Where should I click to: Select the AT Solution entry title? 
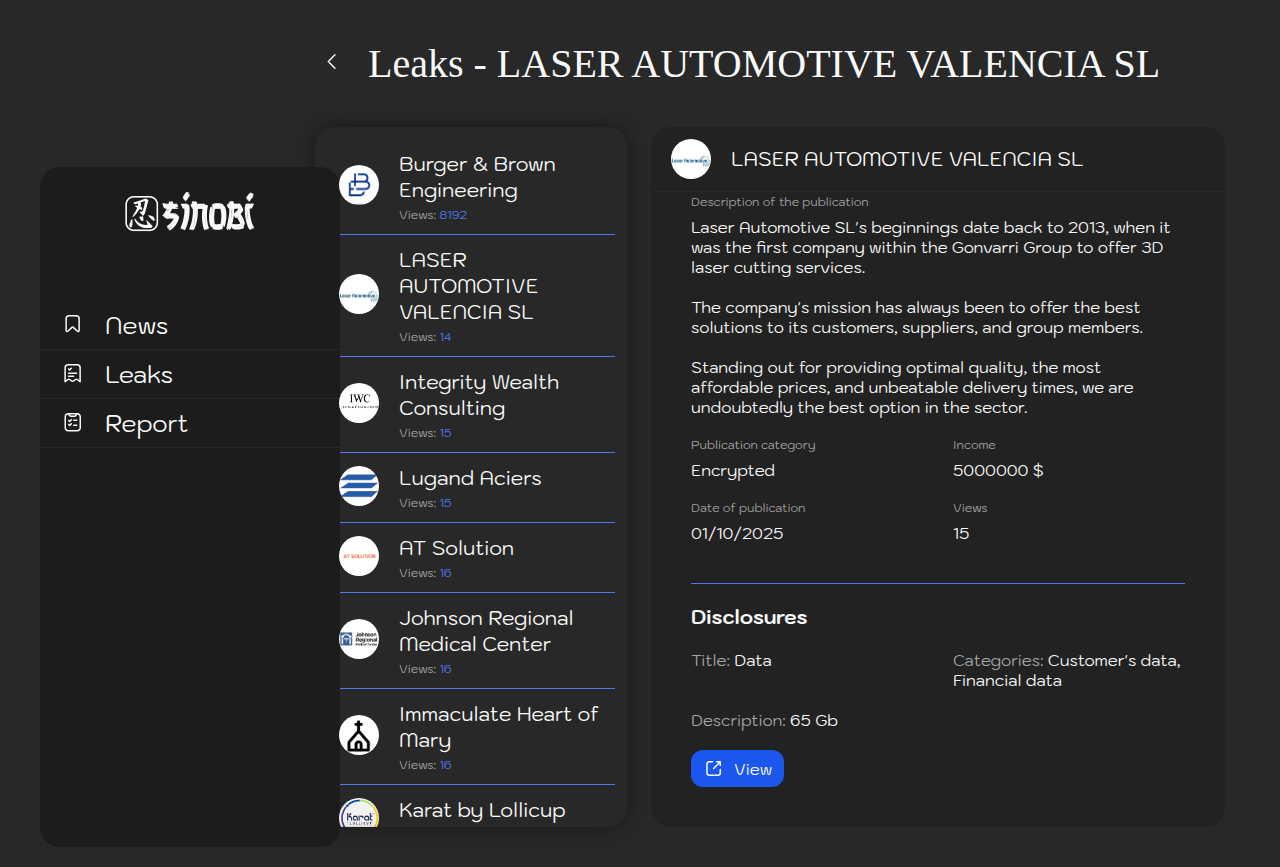456,548
